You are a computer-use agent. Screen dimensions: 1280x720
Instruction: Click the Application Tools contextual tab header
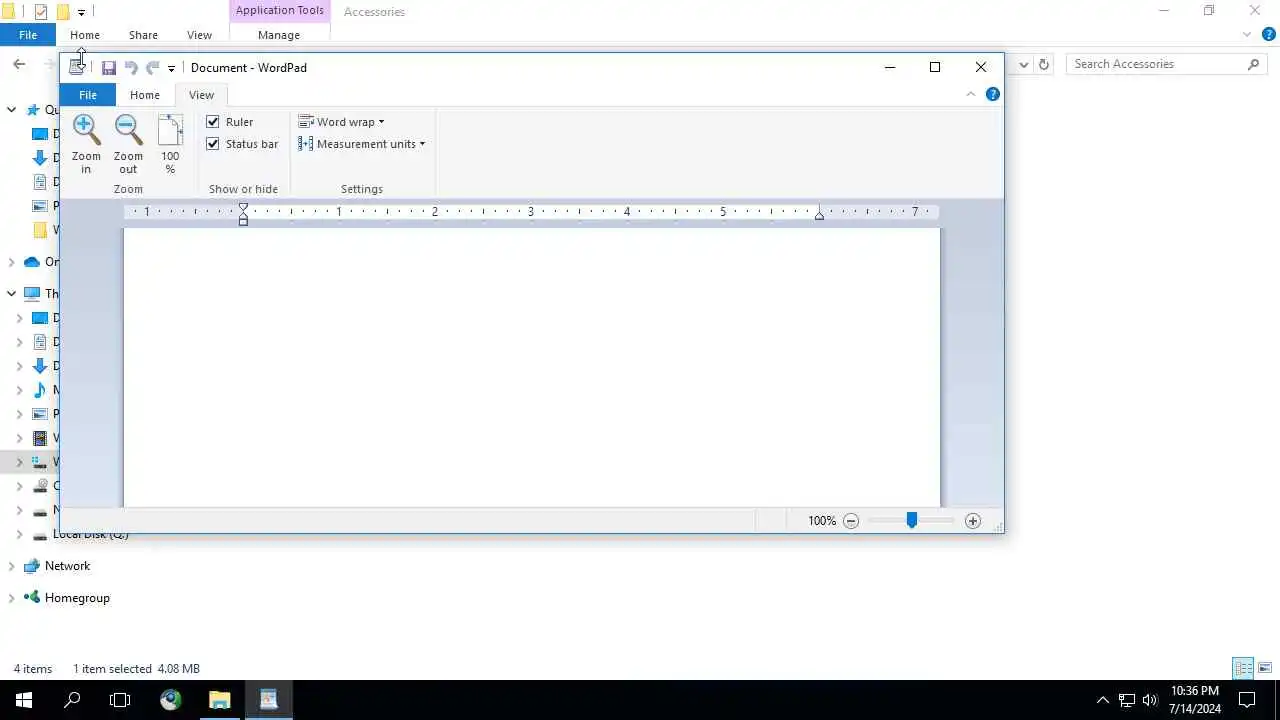tap(279, 11)
